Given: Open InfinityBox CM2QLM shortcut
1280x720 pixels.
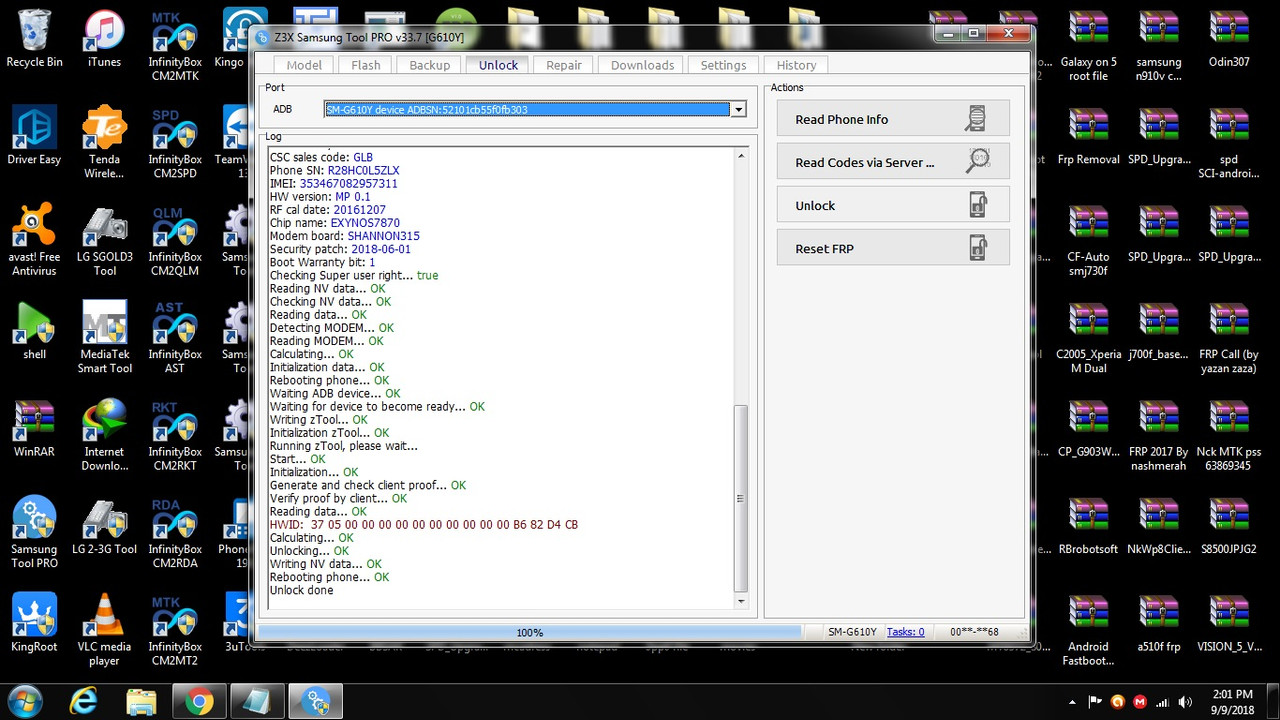Looking at the screenshot, I should click(x=175, y=240).
